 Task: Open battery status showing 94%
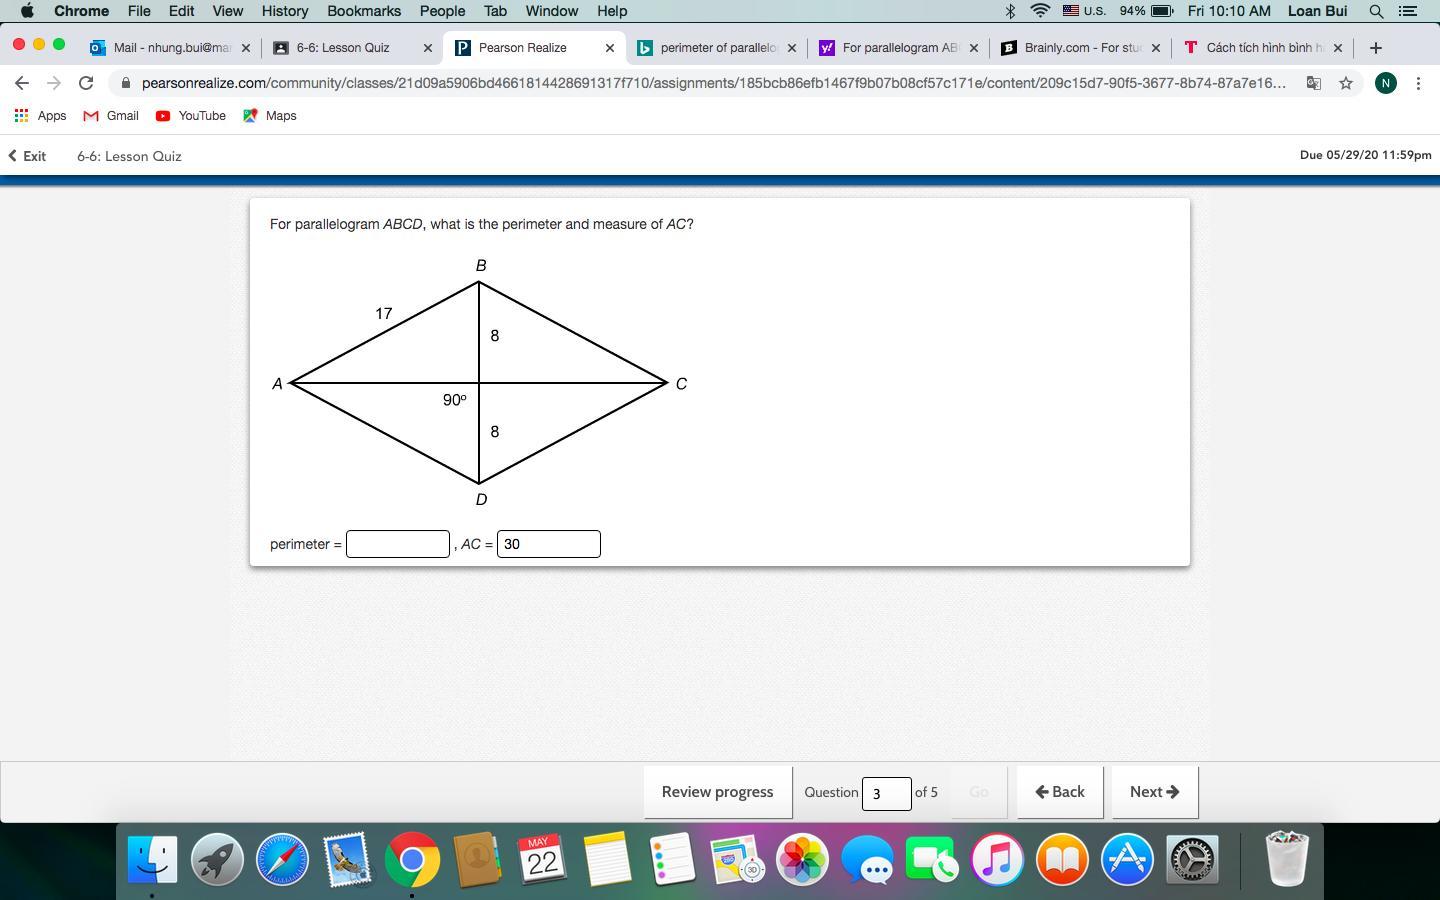1146,11
